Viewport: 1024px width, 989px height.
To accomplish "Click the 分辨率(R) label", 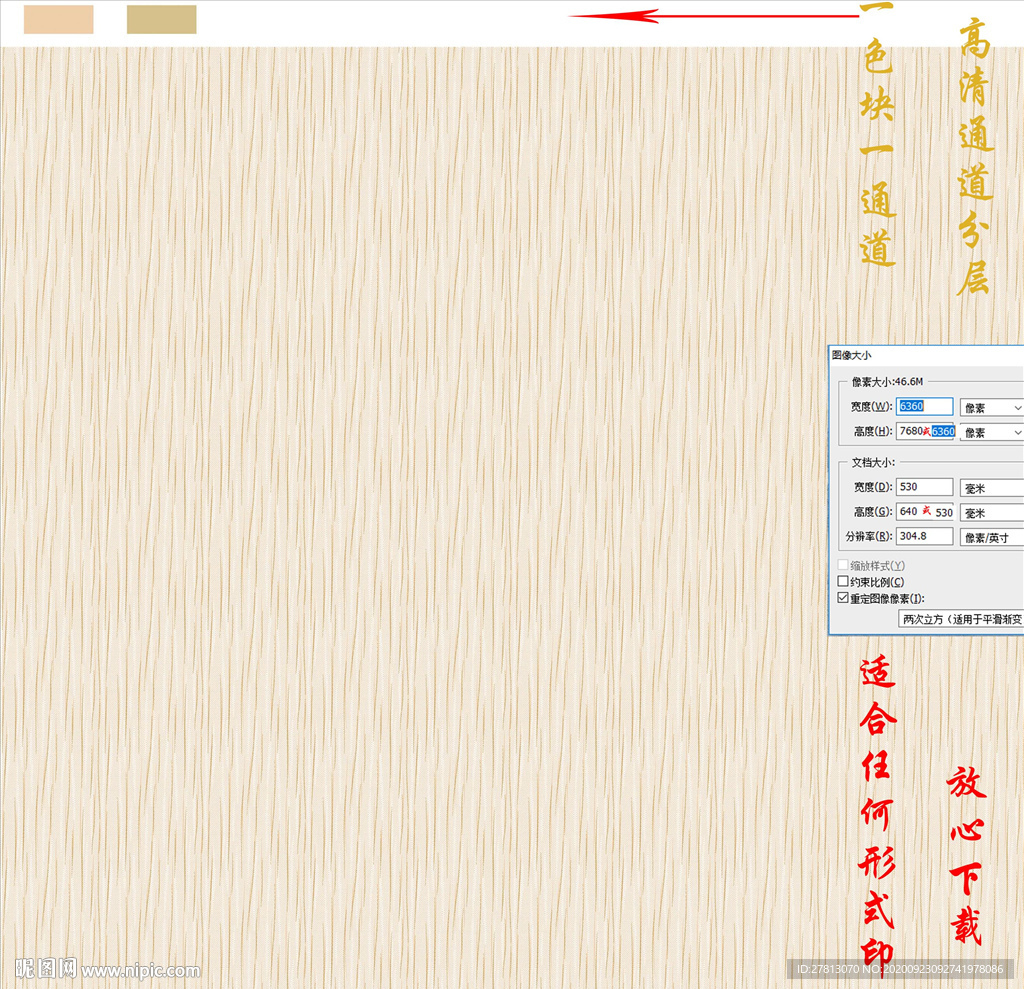I will pyautogui.click(x=869, y=536).
